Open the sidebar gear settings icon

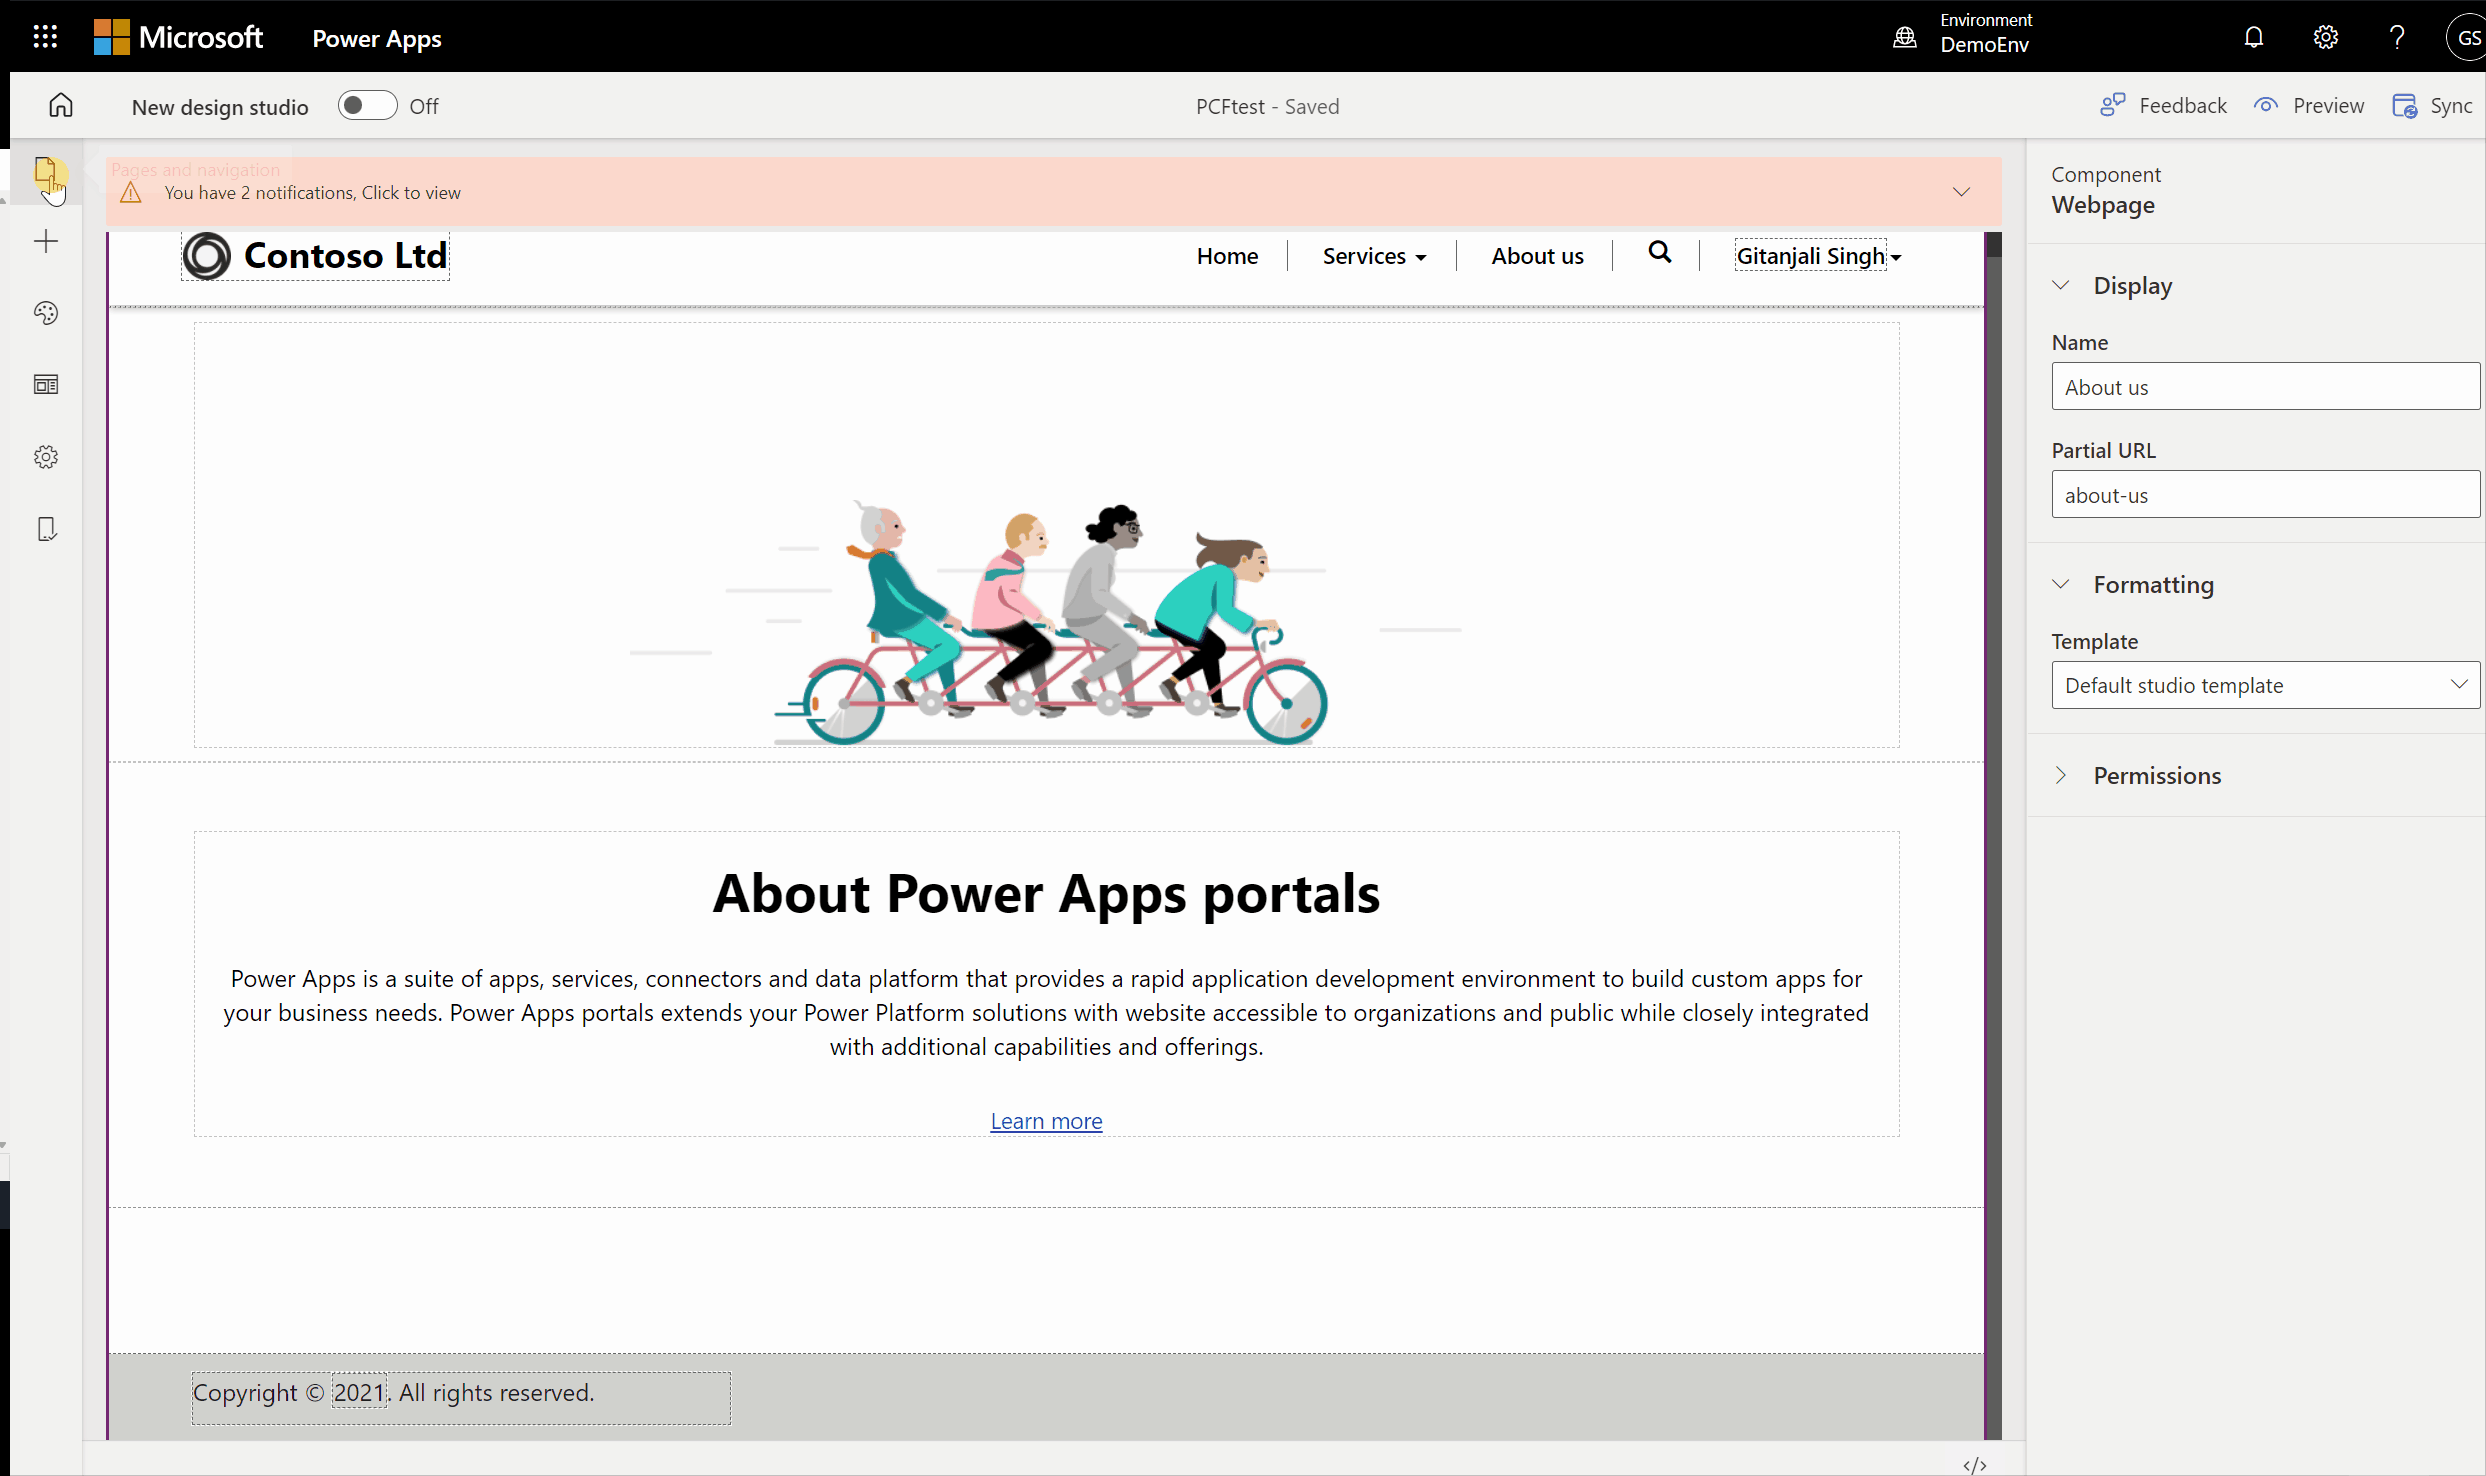[x=46, y=457]
